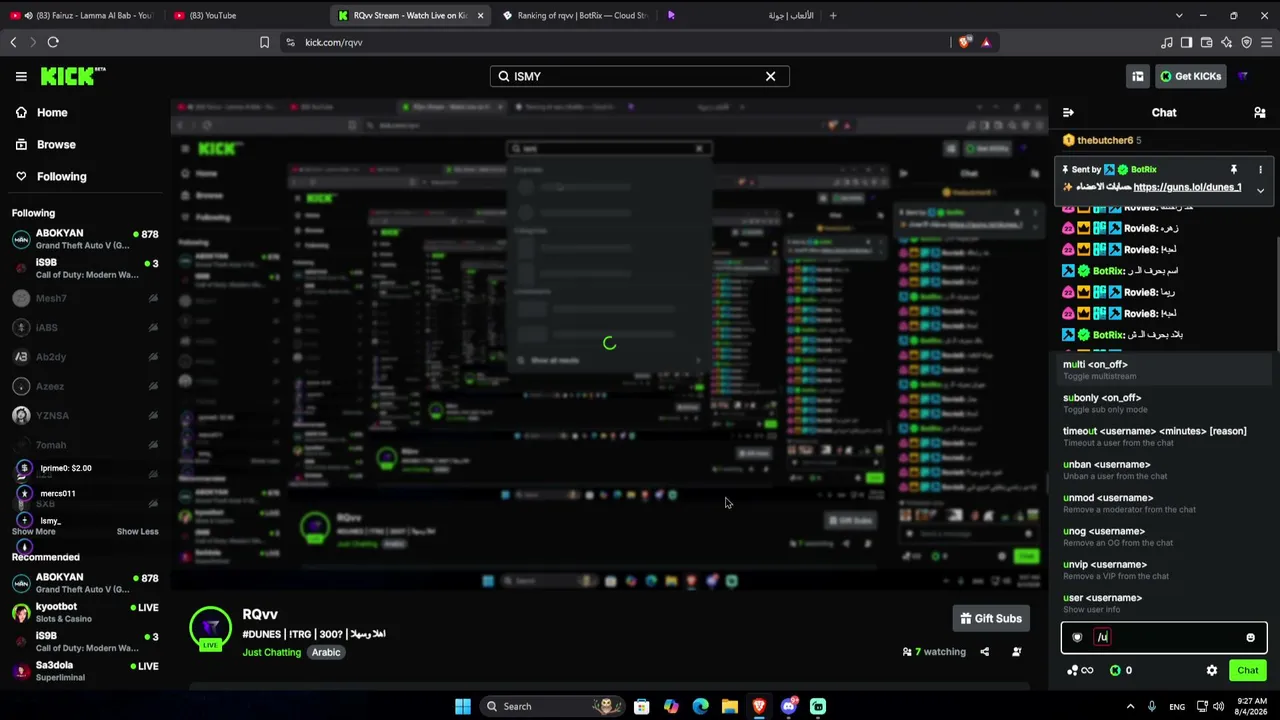Open Following in the Kick sidebar
Screen dimensions: 1280x720
(61, 176)
